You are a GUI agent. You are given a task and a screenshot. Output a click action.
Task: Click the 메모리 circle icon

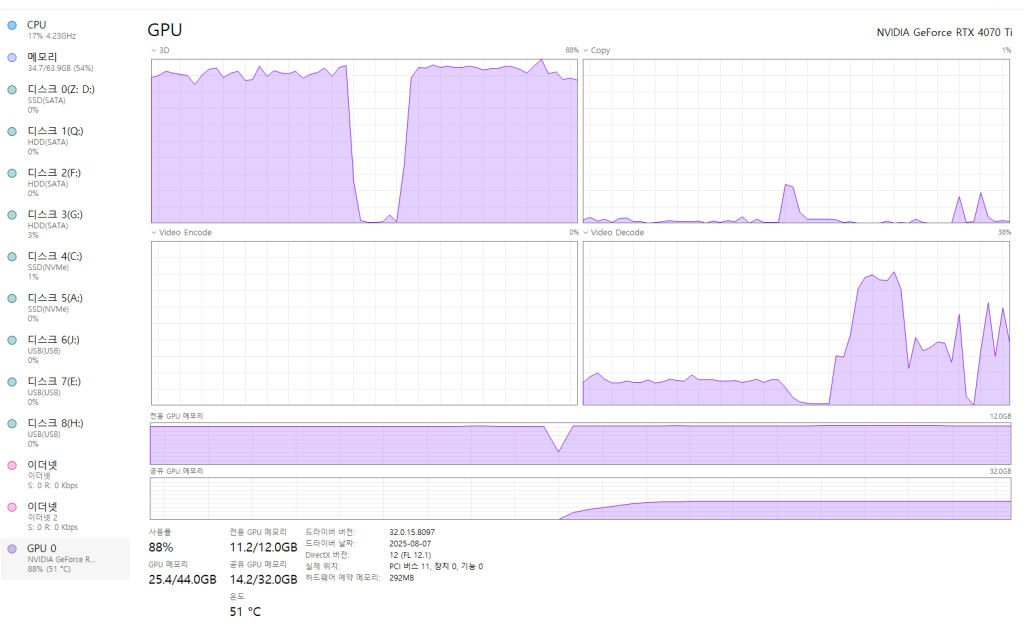click(x=12, y=58)
